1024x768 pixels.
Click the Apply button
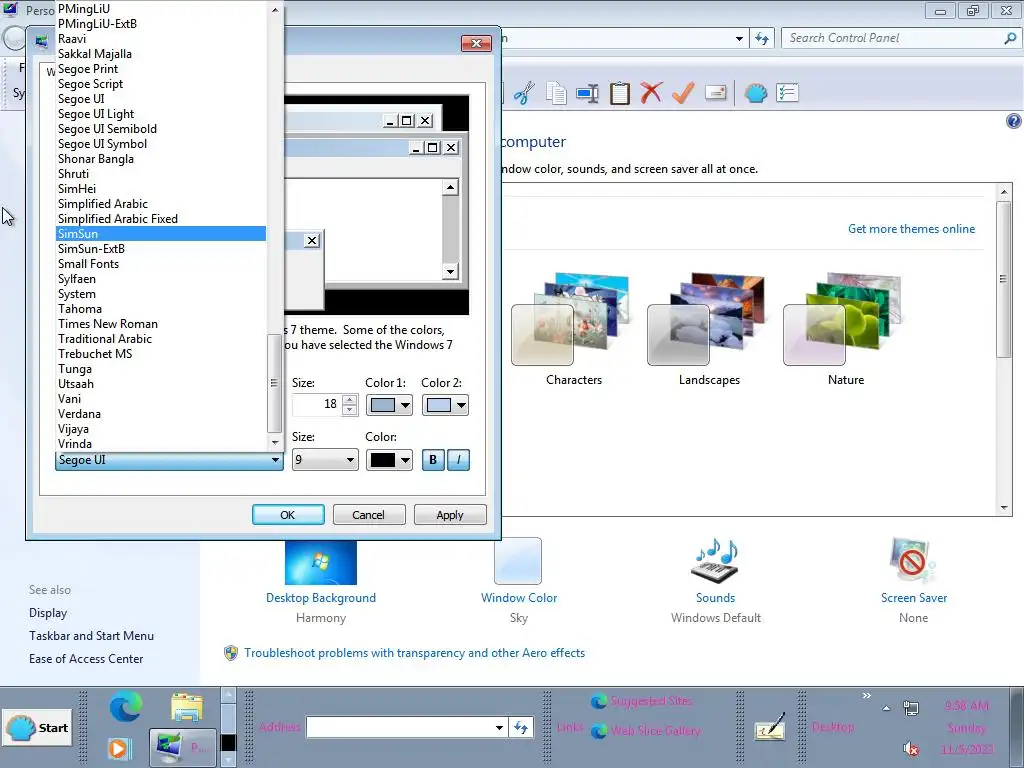(x=450, y=515)
